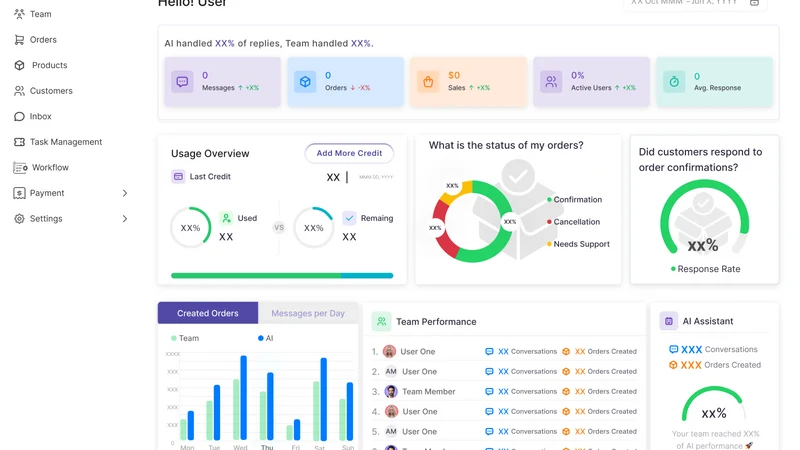
Task: Click row 1 Orders Created cube icon
Action: pos(566,352)
